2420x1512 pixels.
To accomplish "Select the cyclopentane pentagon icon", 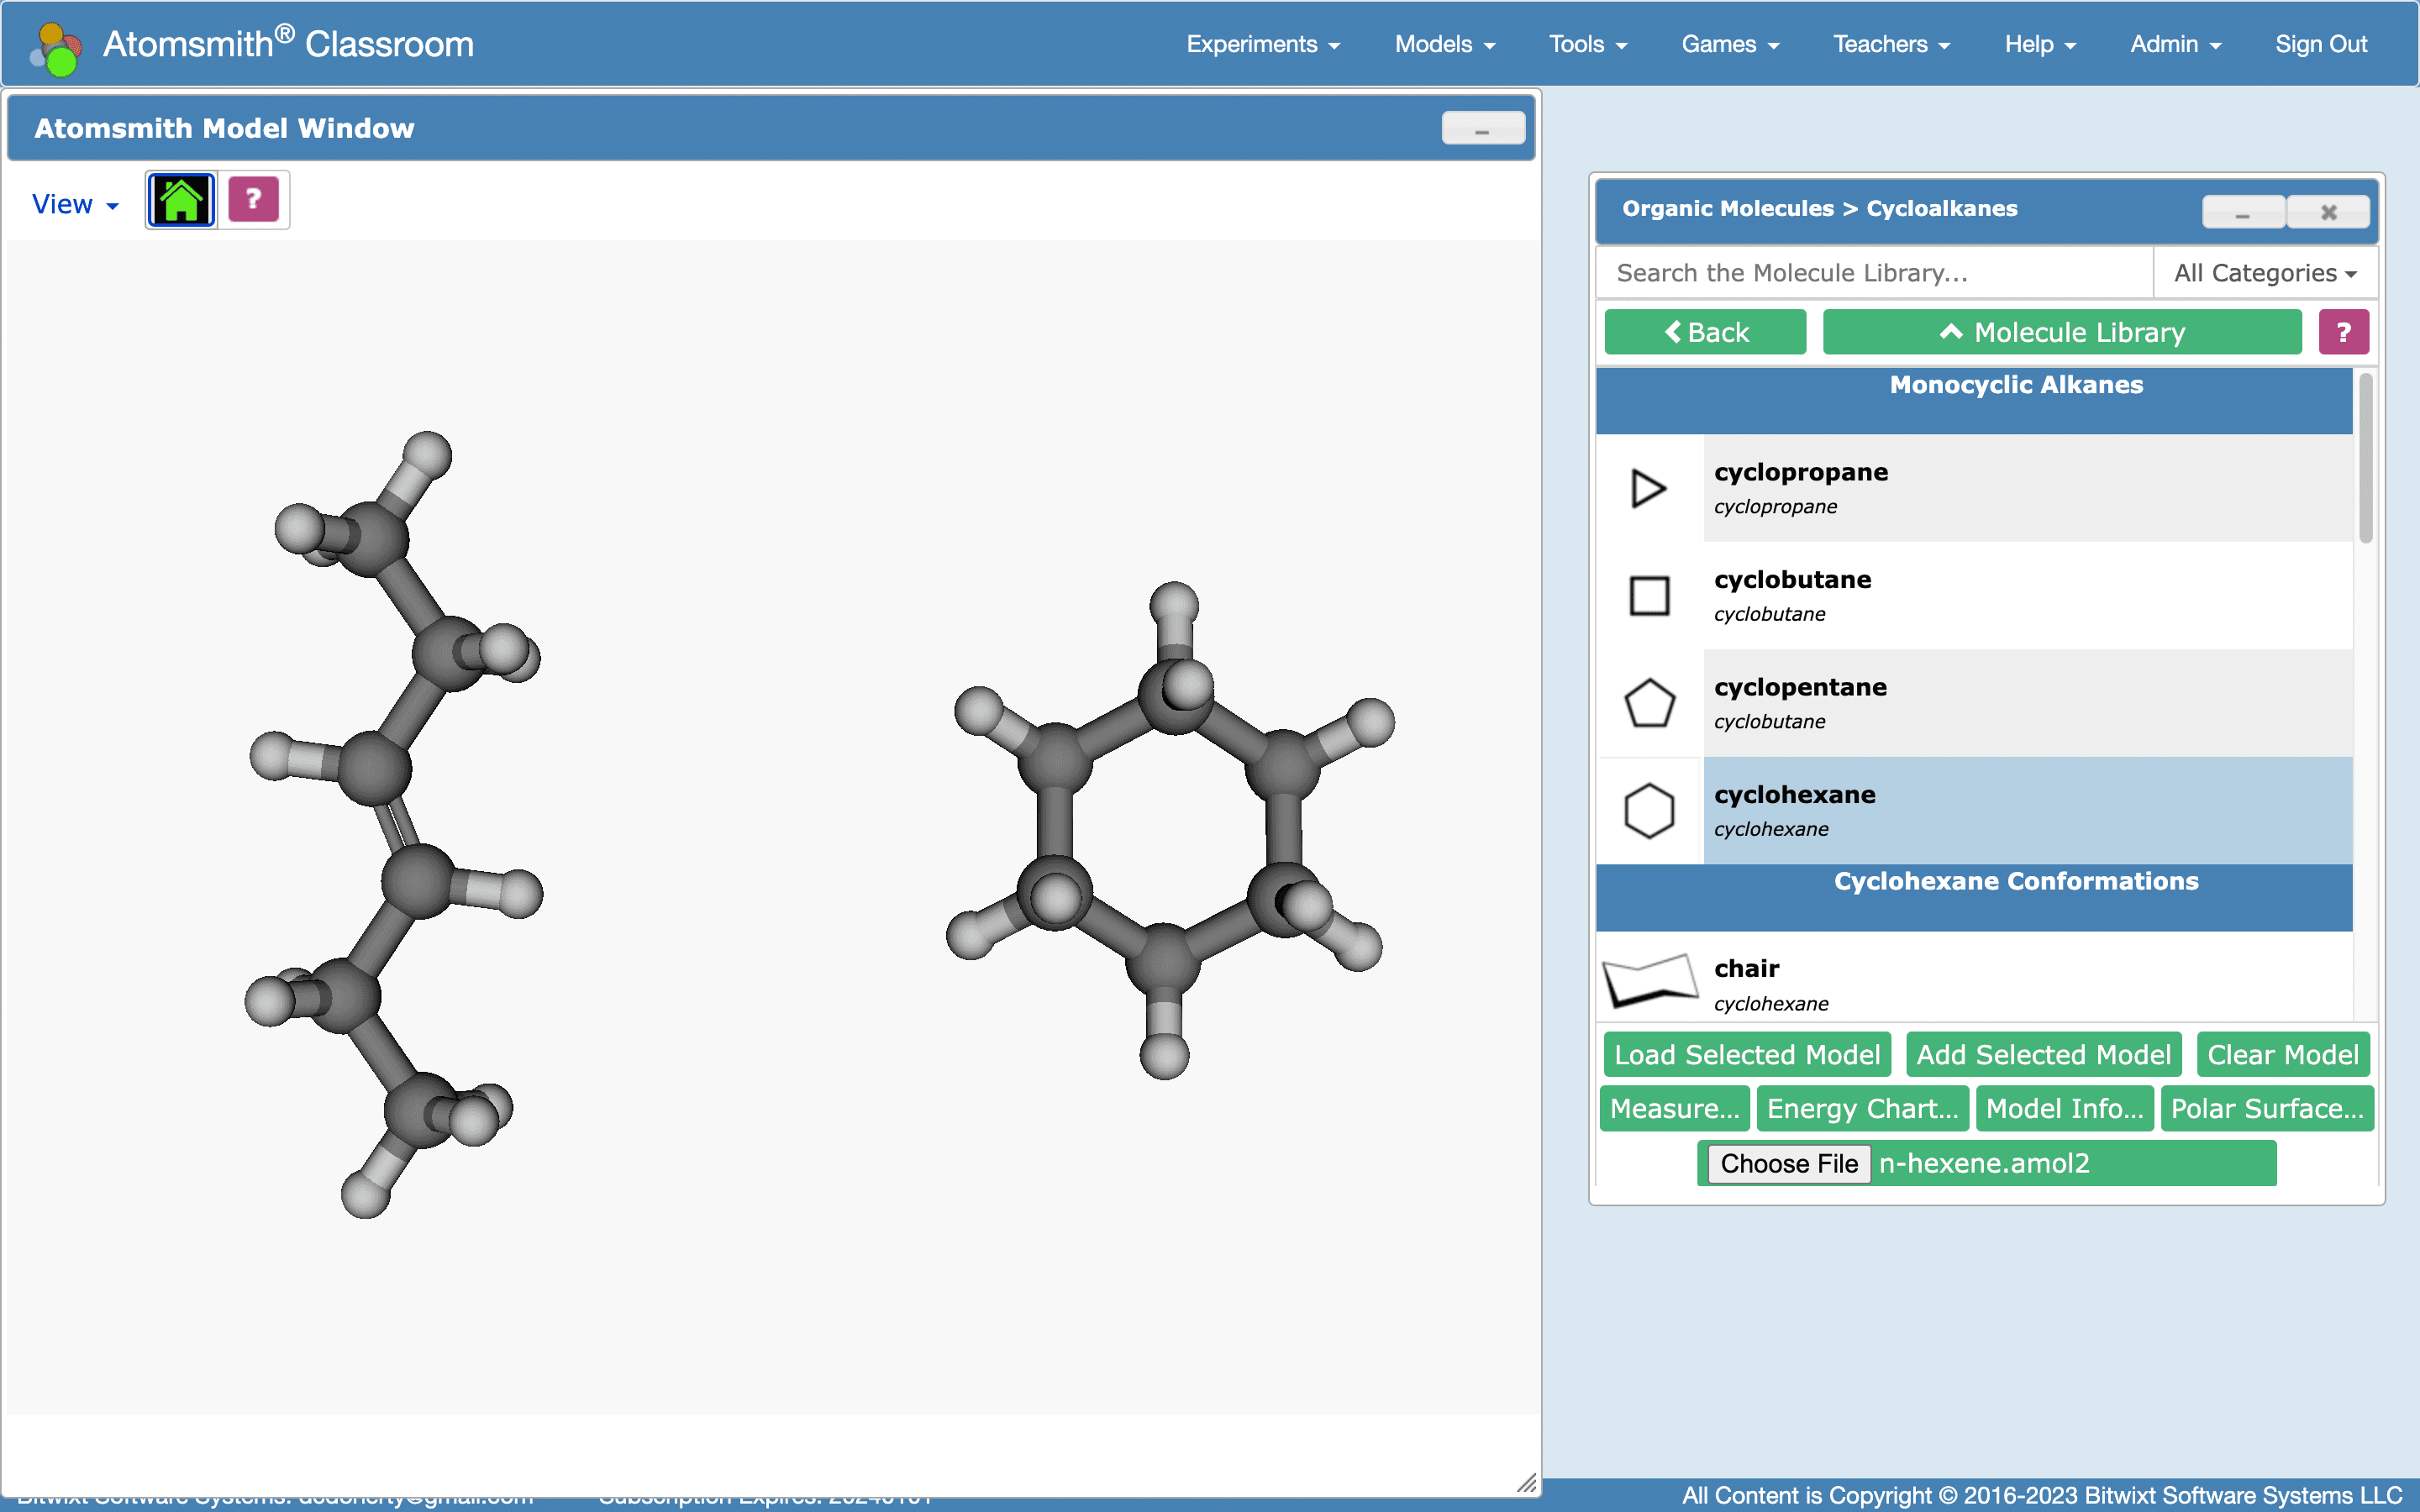I will pyautogui.click(x=1649, y=703).
